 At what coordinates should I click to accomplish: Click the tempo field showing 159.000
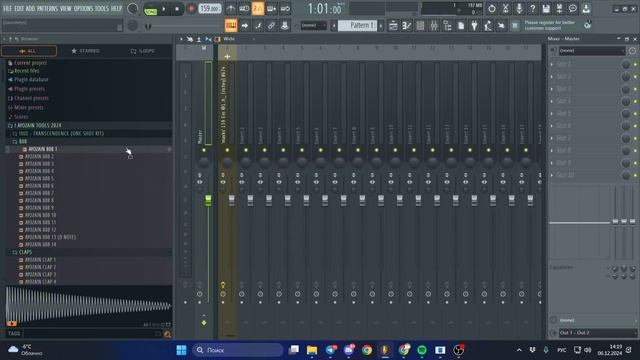209,9
